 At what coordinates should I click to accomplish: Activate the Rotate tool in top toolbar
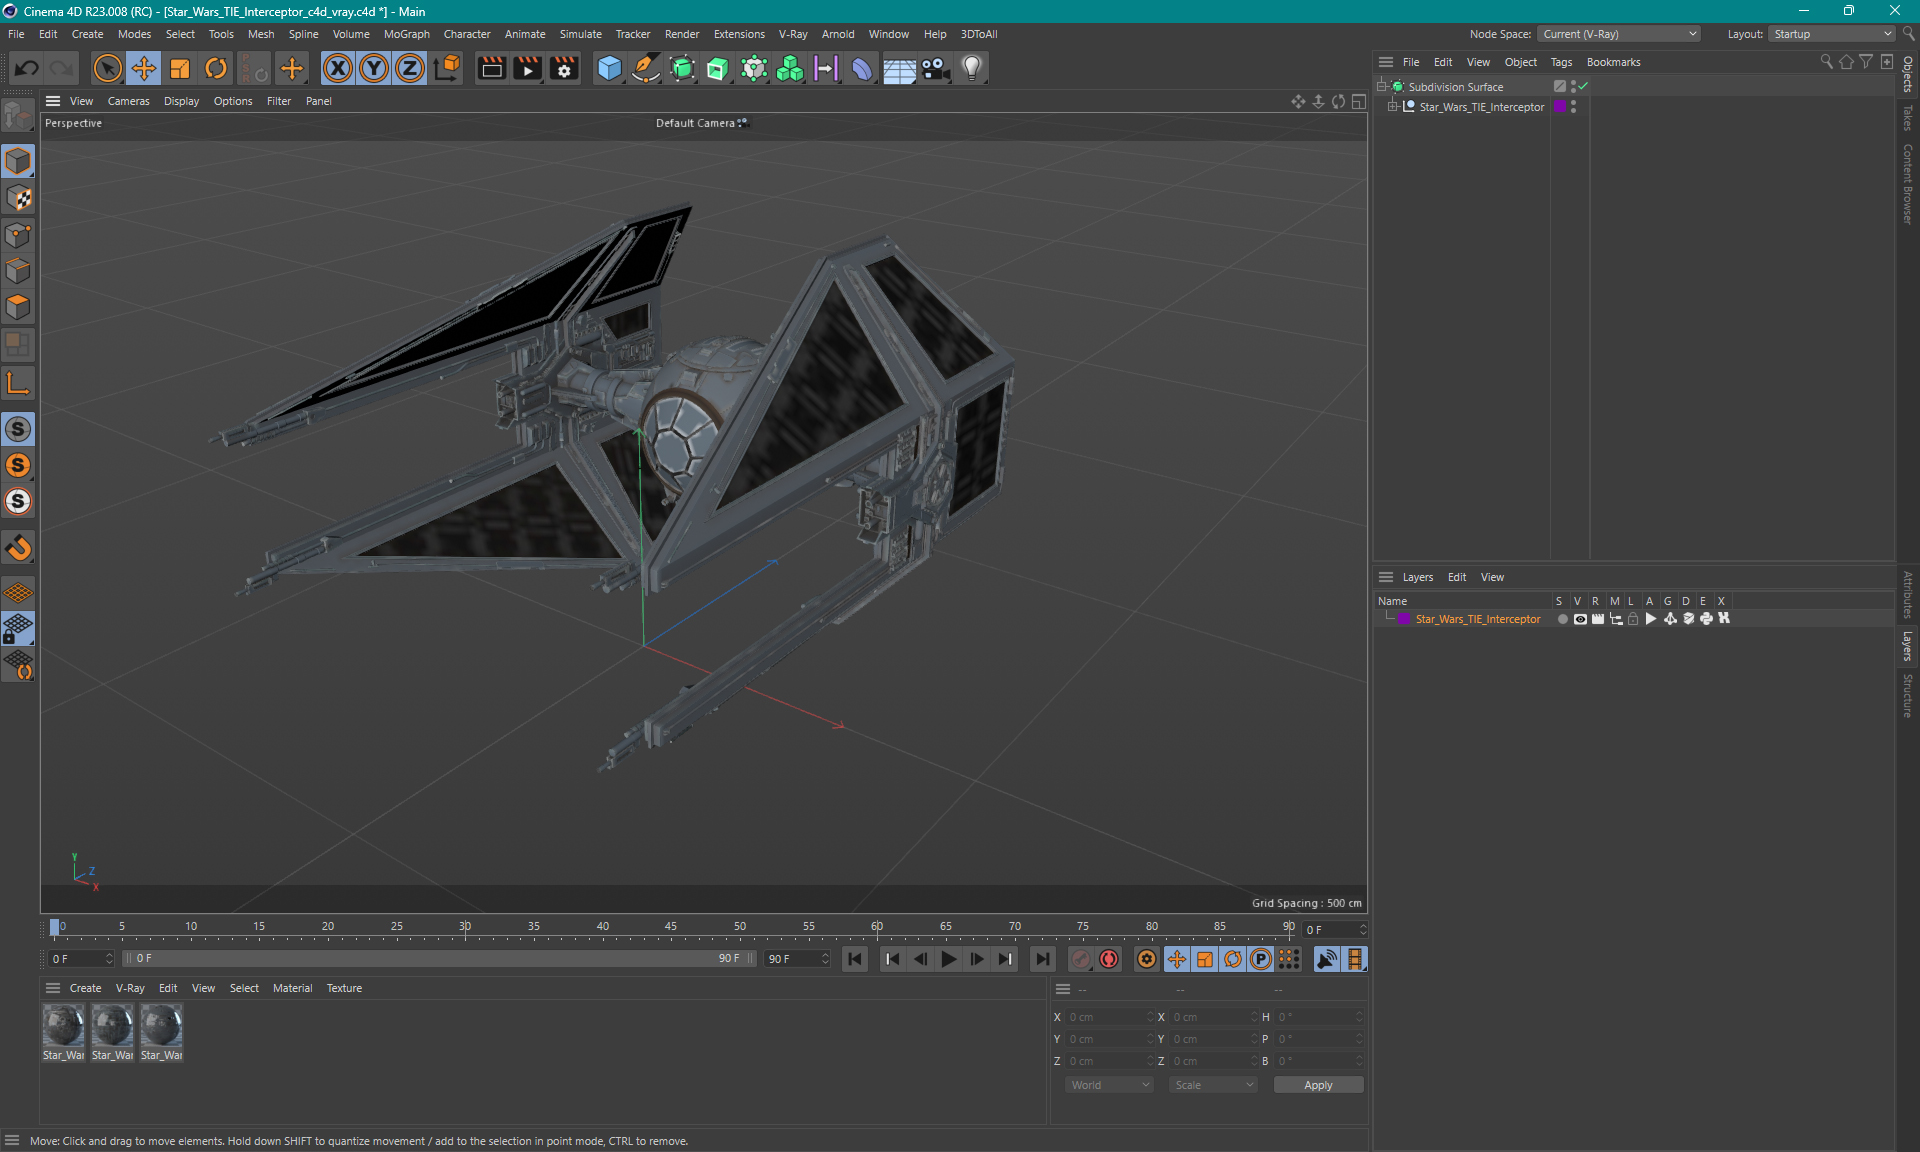coord(216,68)
